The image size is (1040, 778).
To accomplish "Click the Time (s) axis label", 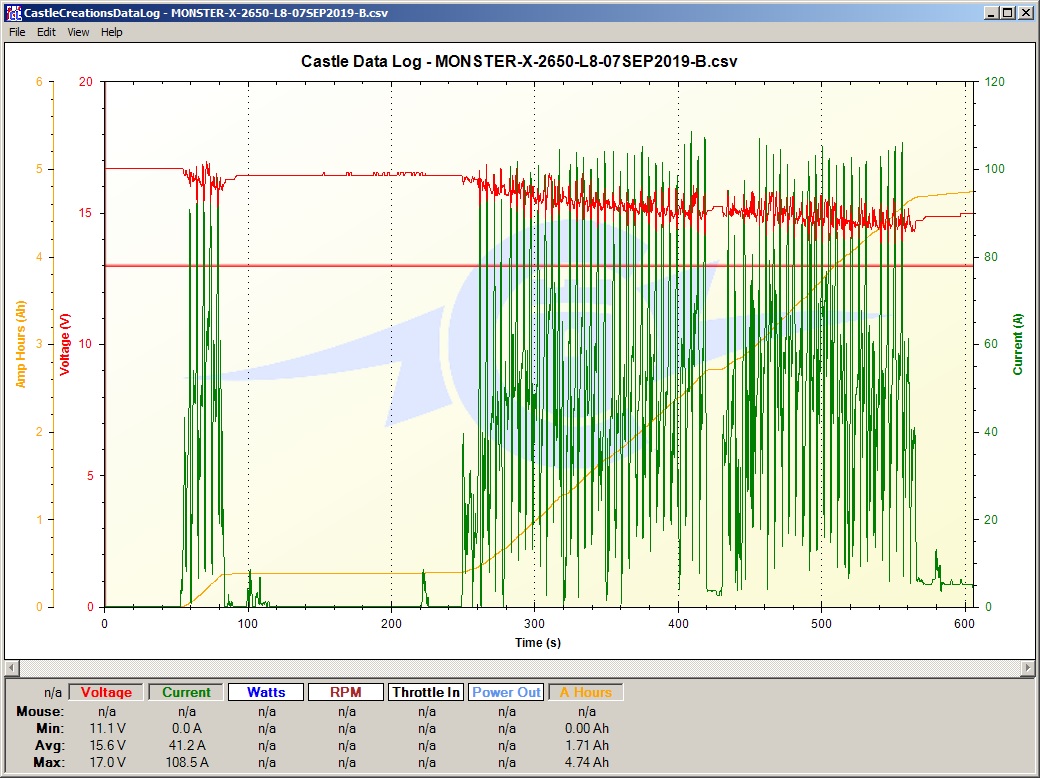I will [x=538, y=643].
